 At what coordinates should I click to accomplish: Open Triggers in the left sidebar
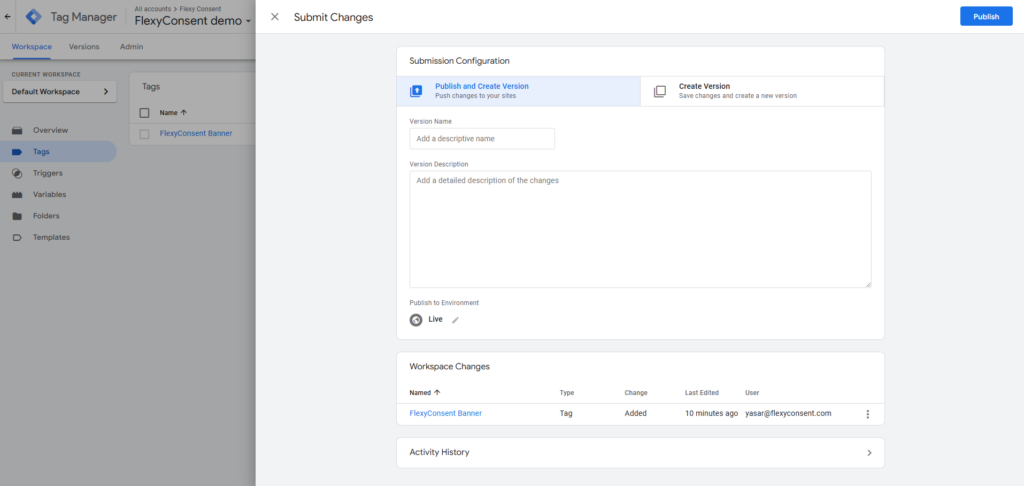[47, 173]
